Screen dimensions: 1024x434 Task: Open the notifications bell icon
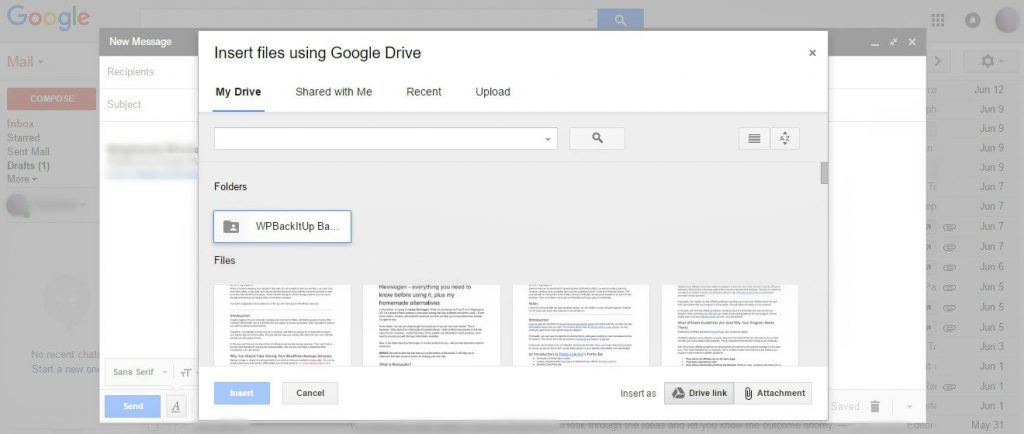coord(972,20)
